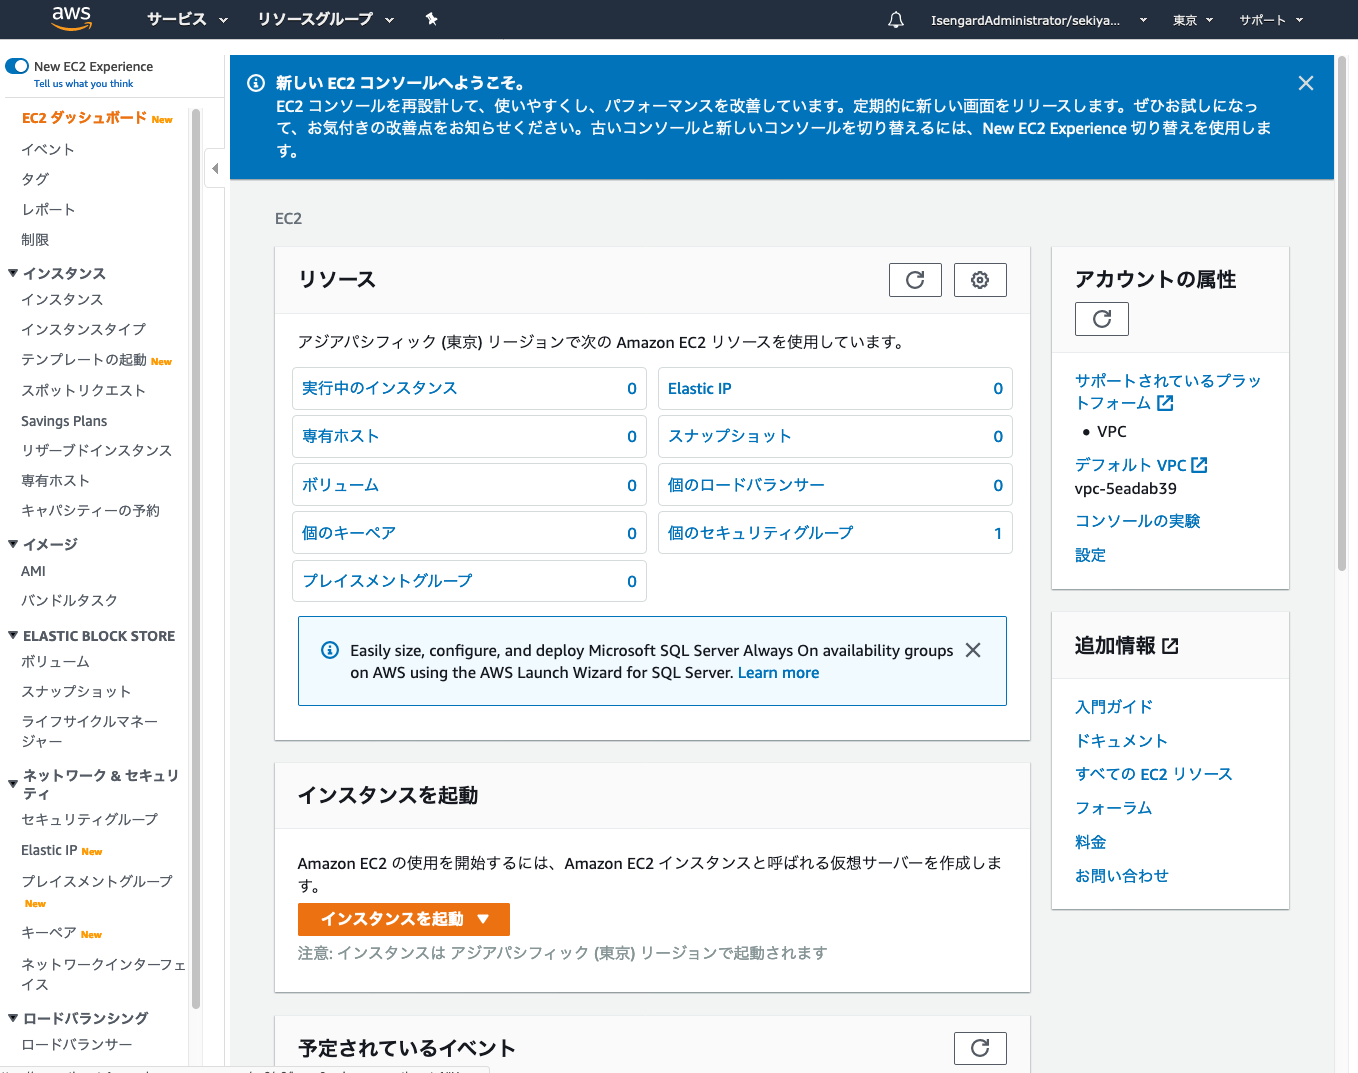1358x1073 pixels.
Task: Open ドキュメント link
Action: (1121, 741)
